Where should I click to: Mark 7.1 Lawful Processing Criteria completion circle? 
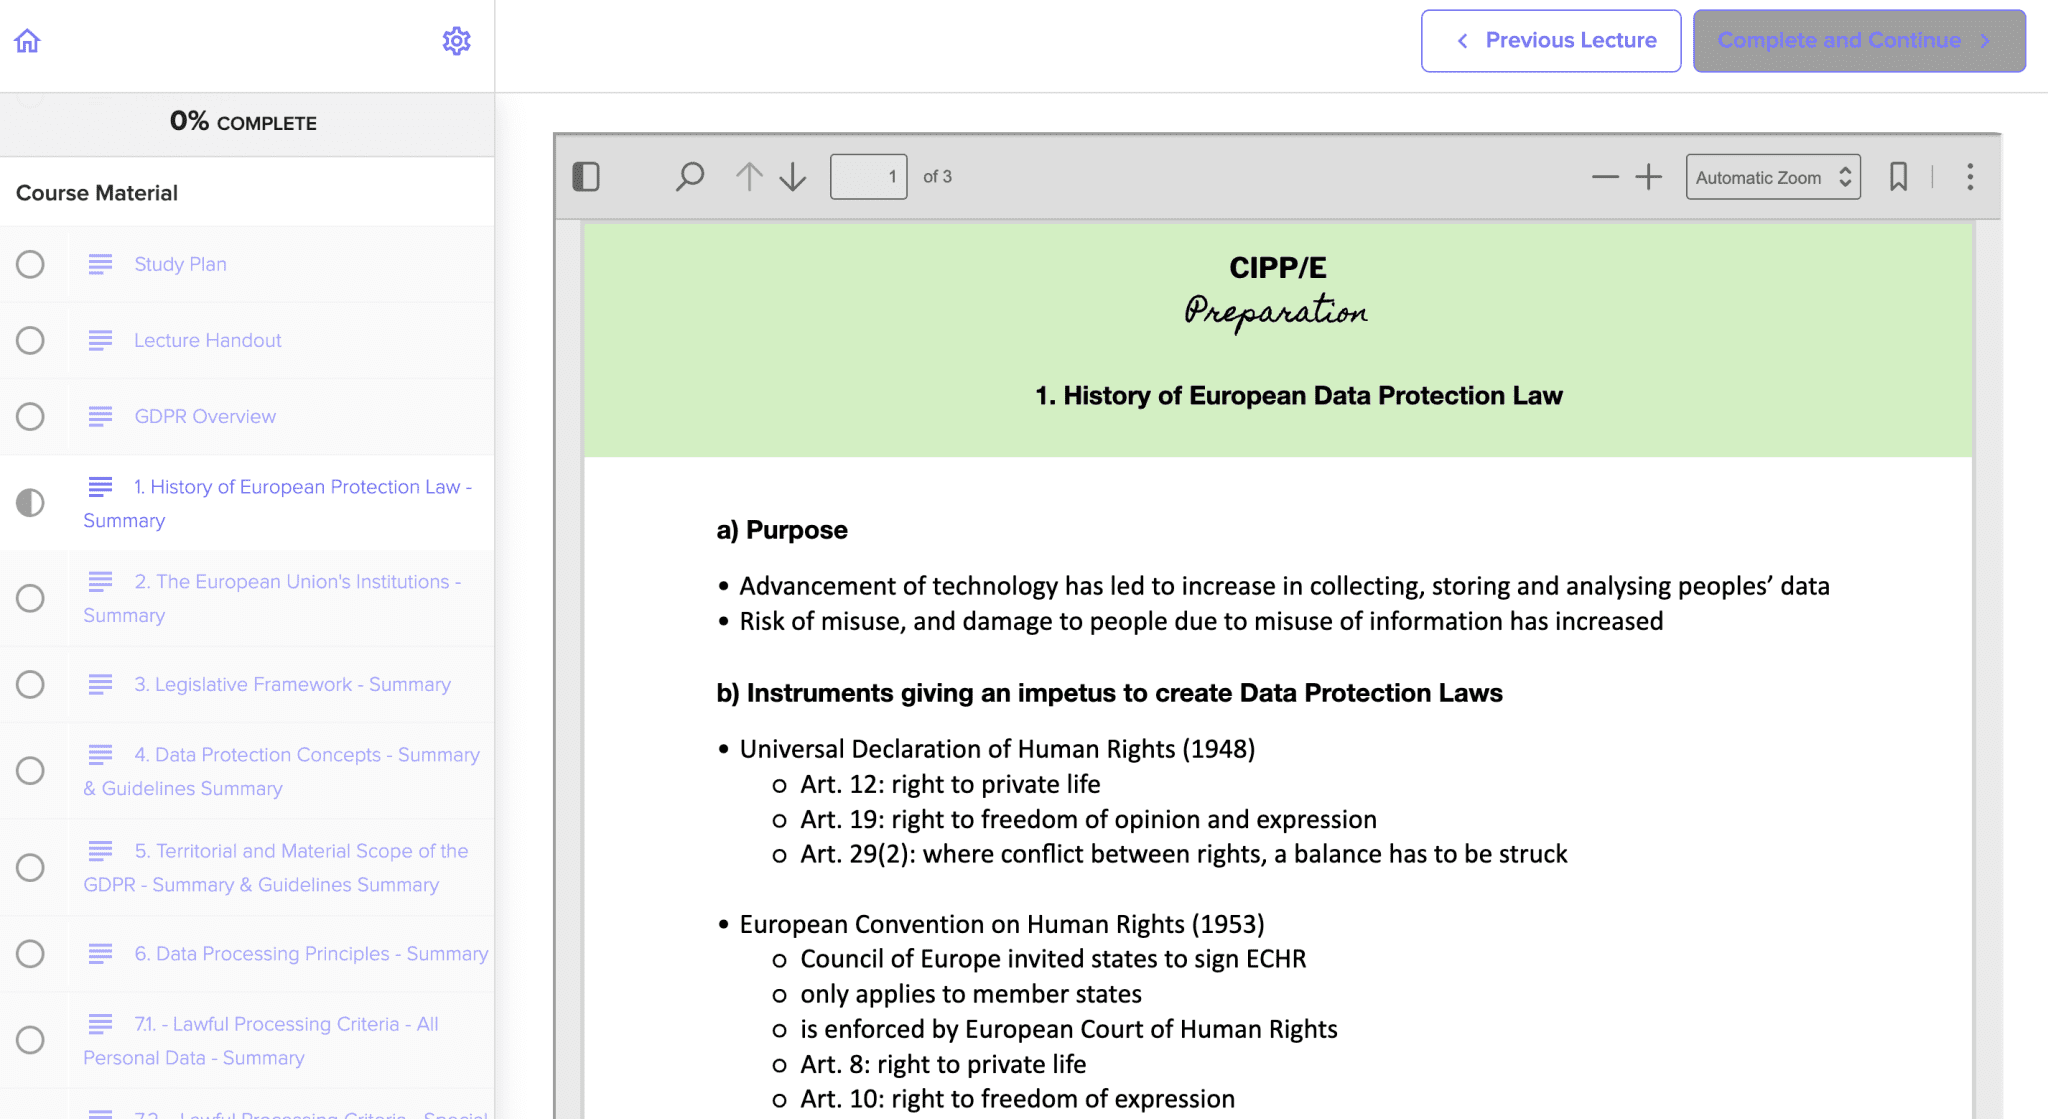tap(30, 1040)
